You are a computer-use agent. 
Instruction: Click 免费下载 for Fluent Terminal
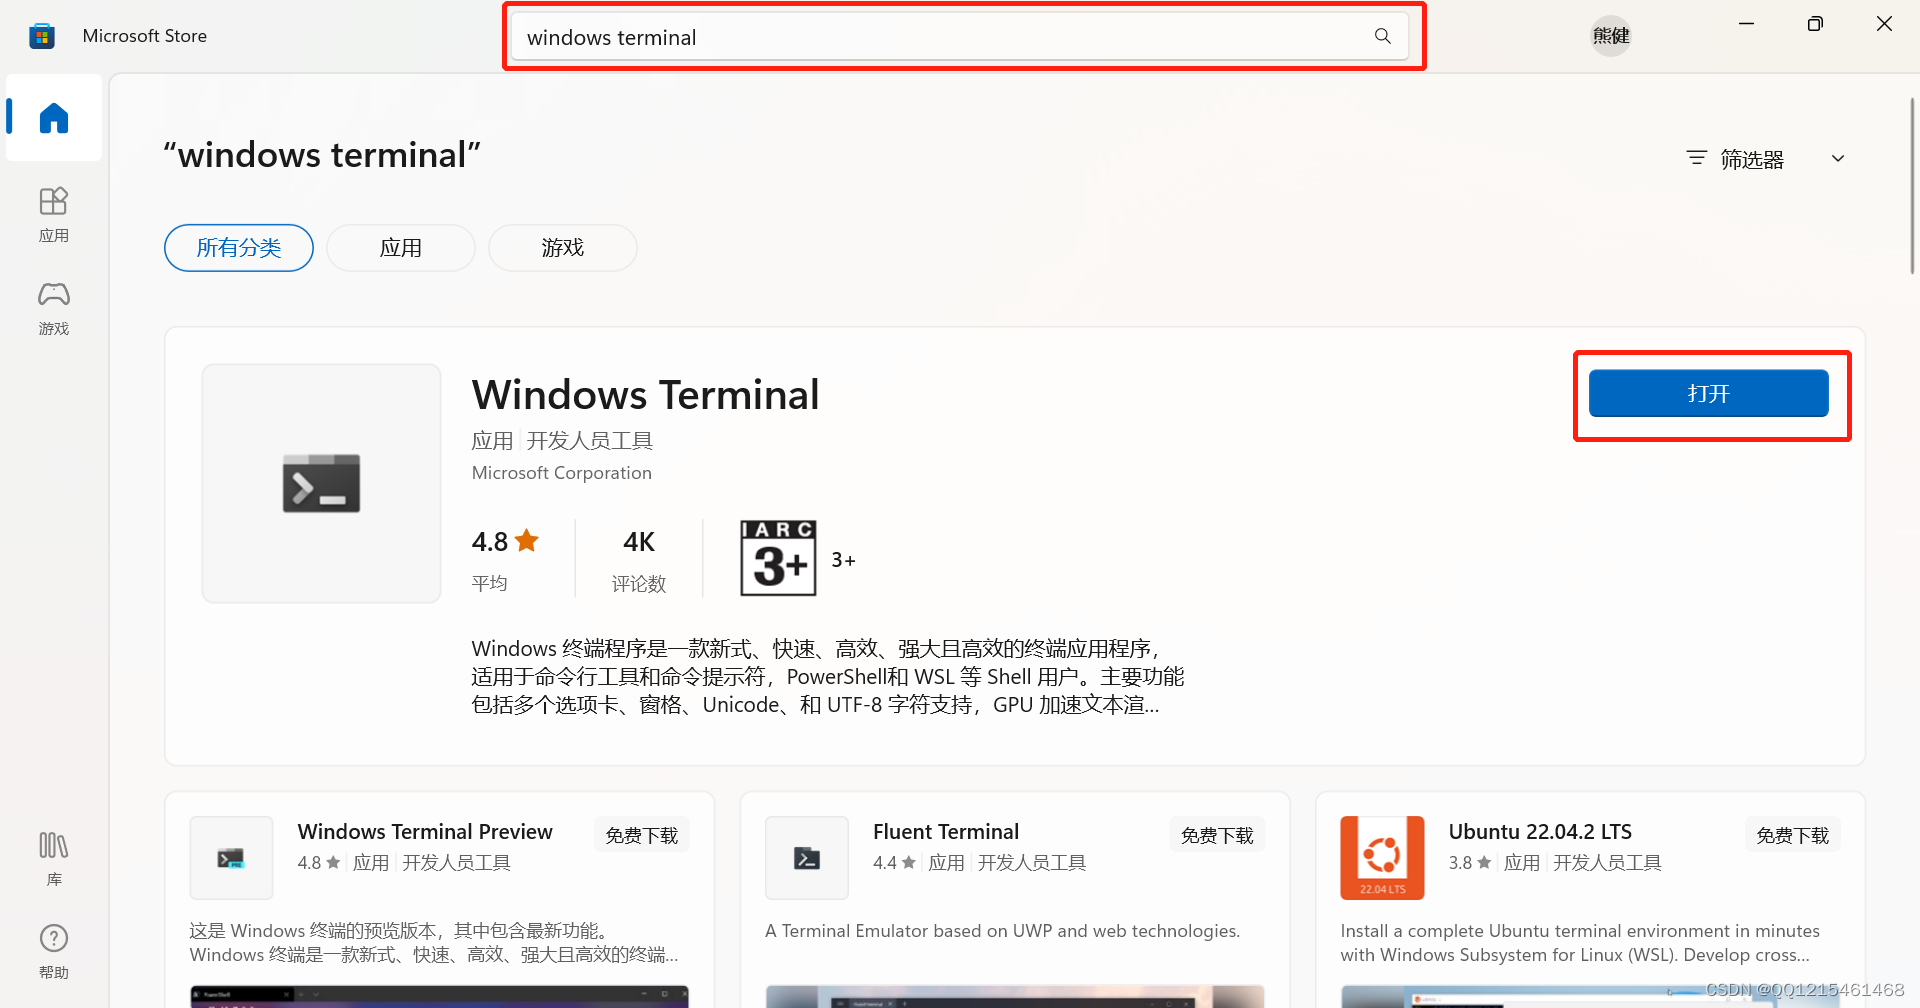click(x=1217, y=835)
